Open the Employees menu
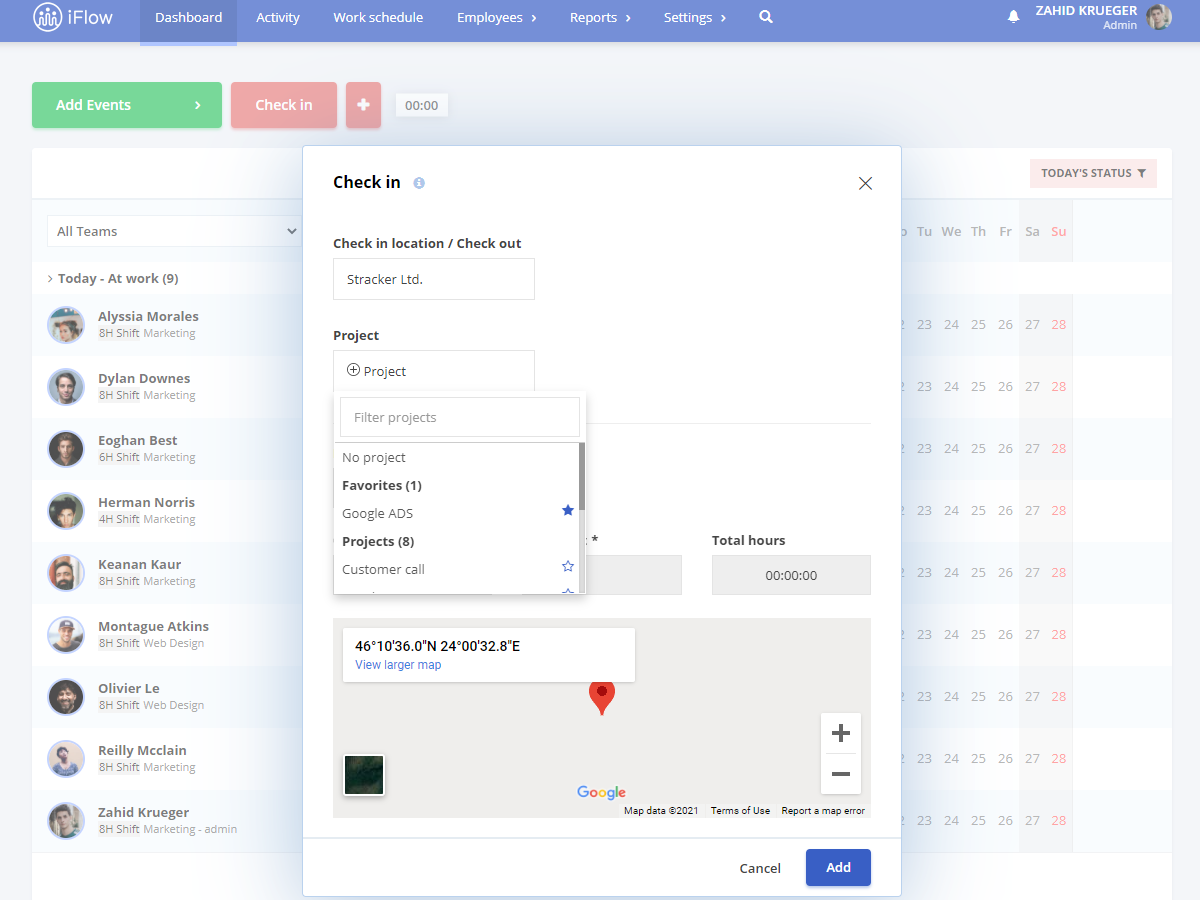1200x900 pixels. [x=497, y=17]
